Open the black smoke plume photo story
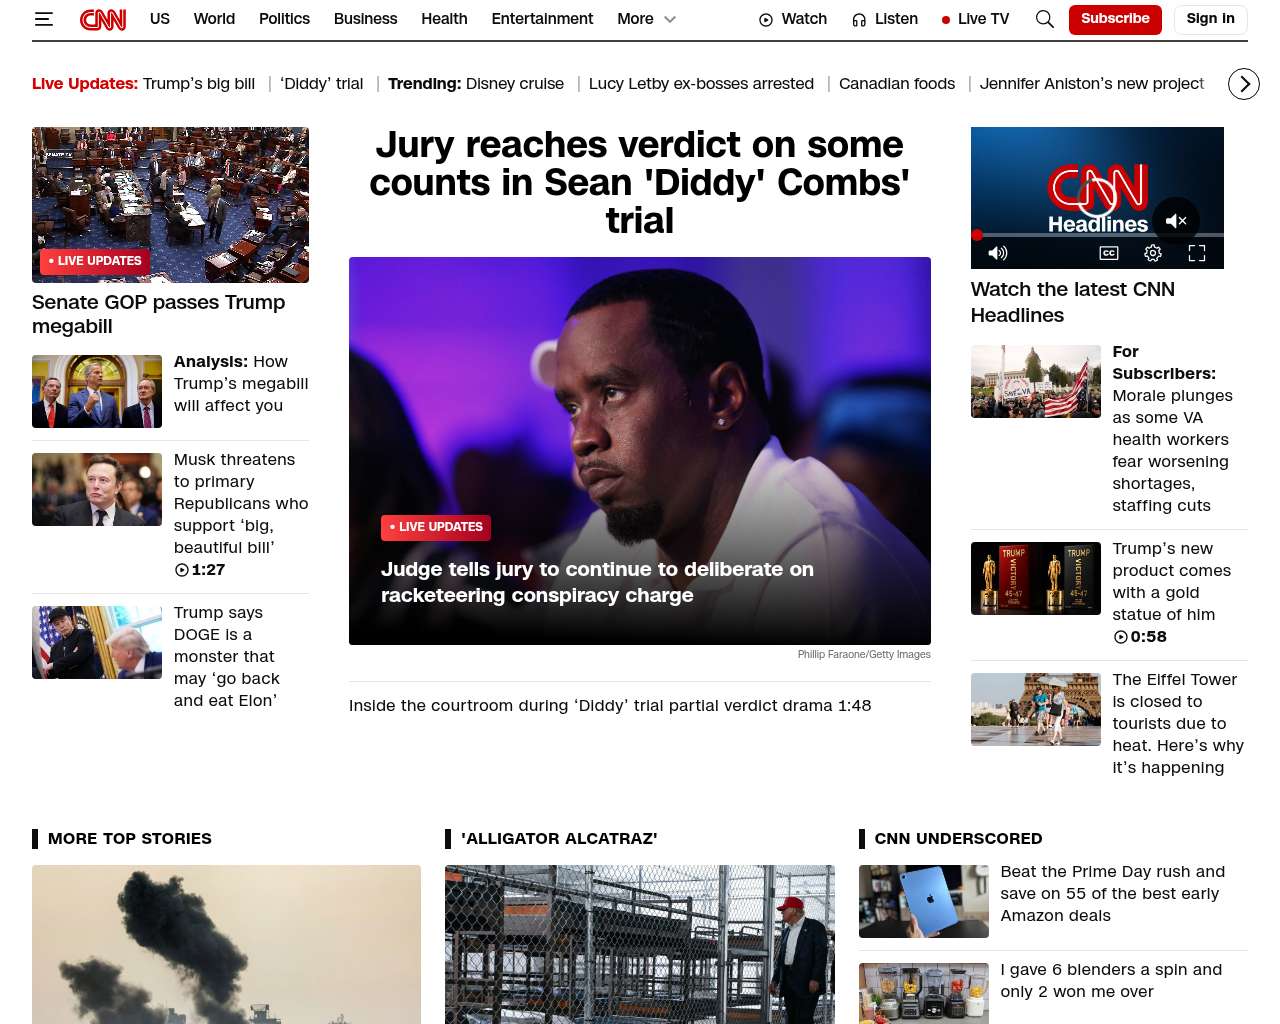This screenshot has height=1024, width=1280. 226,944
